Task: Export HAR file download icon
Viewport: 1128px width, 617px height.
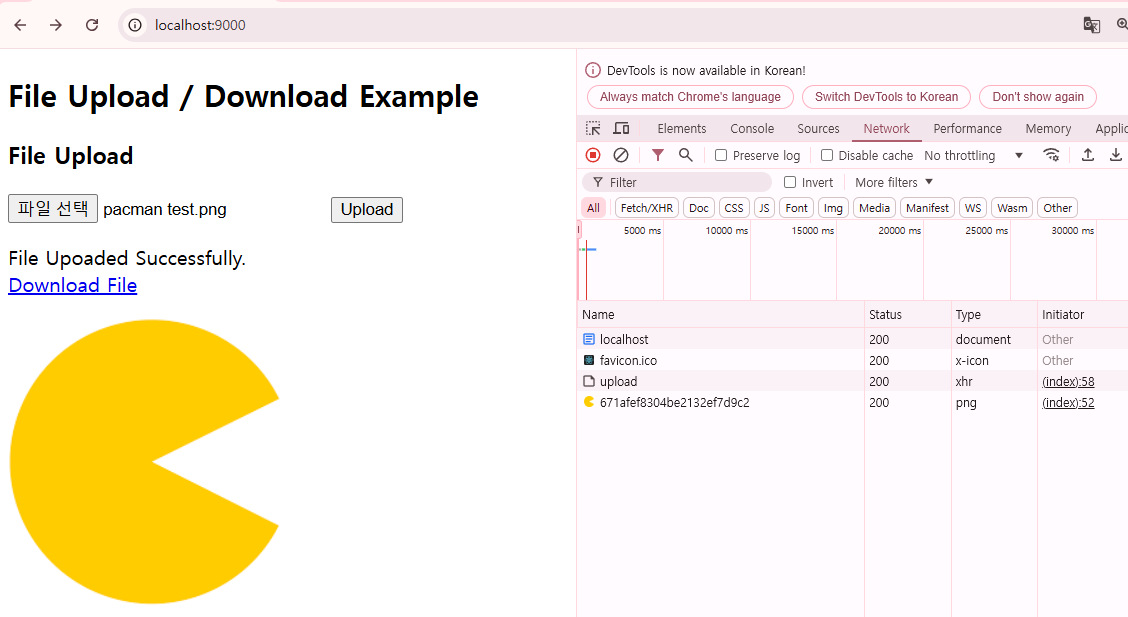Action: pyautogui.click(x=1115, y=155)
